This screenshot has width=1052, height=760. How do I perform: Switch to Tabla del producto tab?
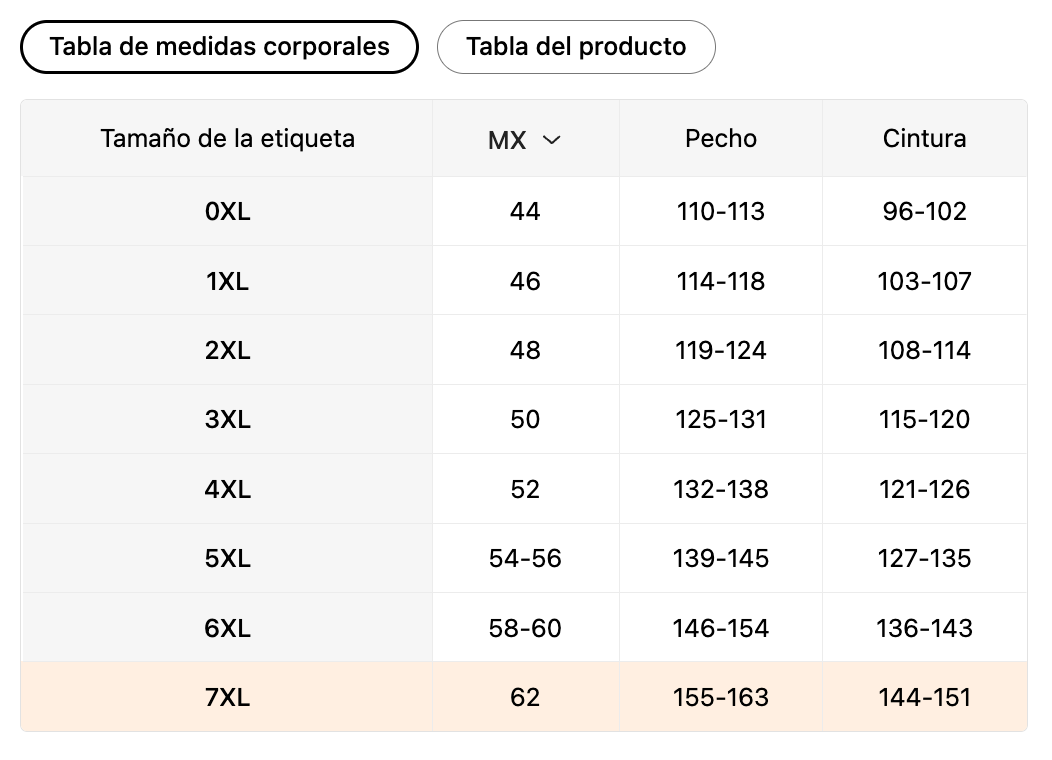point(576,47)
